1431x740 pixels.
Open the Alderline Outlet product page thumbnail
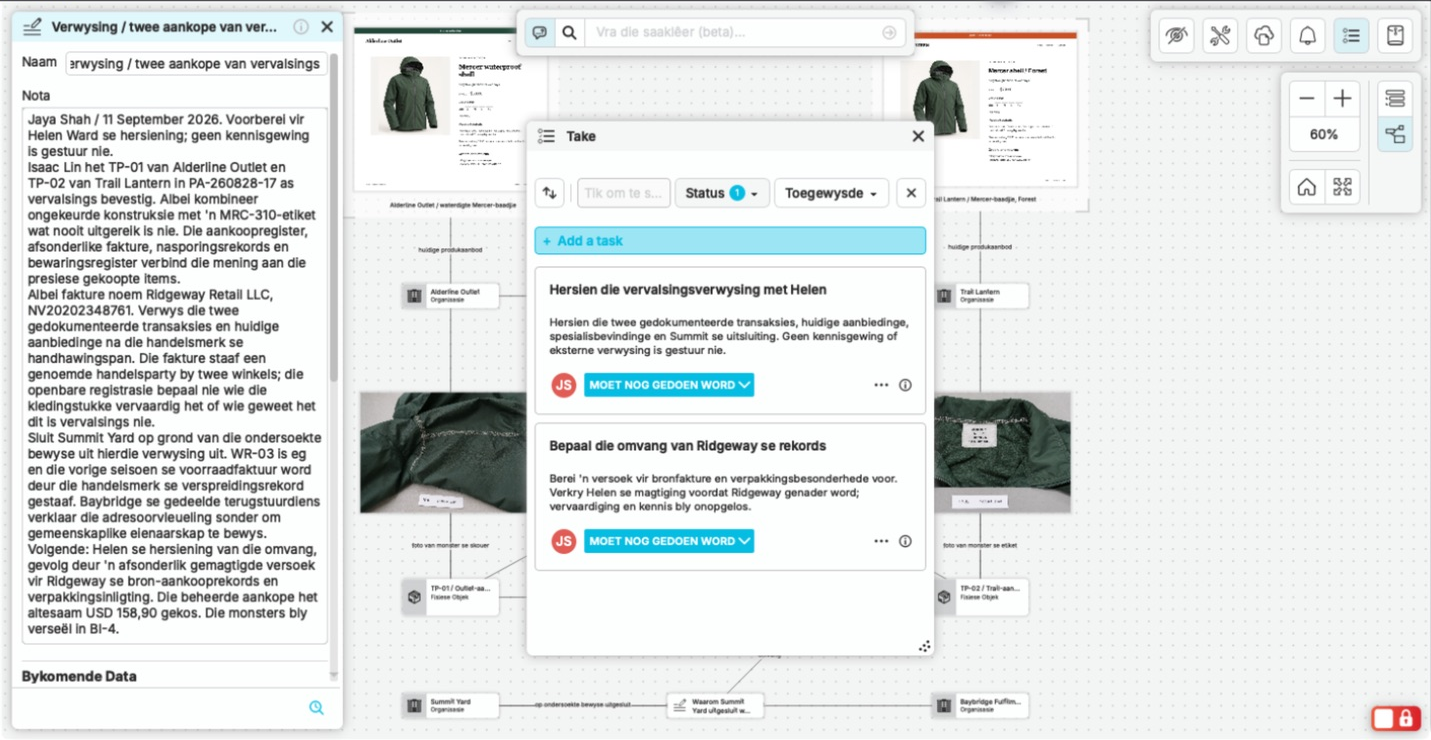pos(450,112)
